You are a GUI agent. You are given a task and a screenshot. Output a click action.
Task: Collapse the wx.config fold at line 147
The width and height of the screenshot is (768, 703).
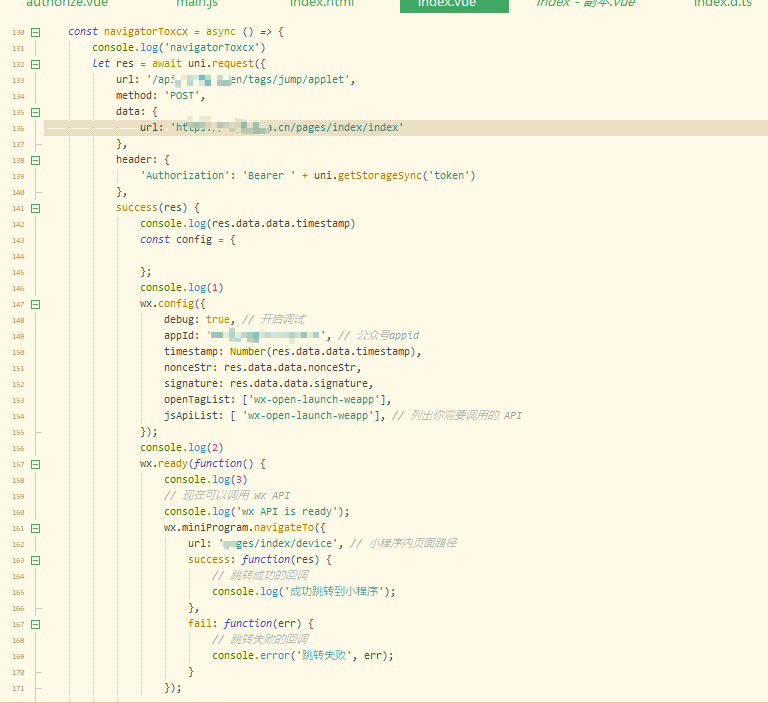click(x=35, y=304)
